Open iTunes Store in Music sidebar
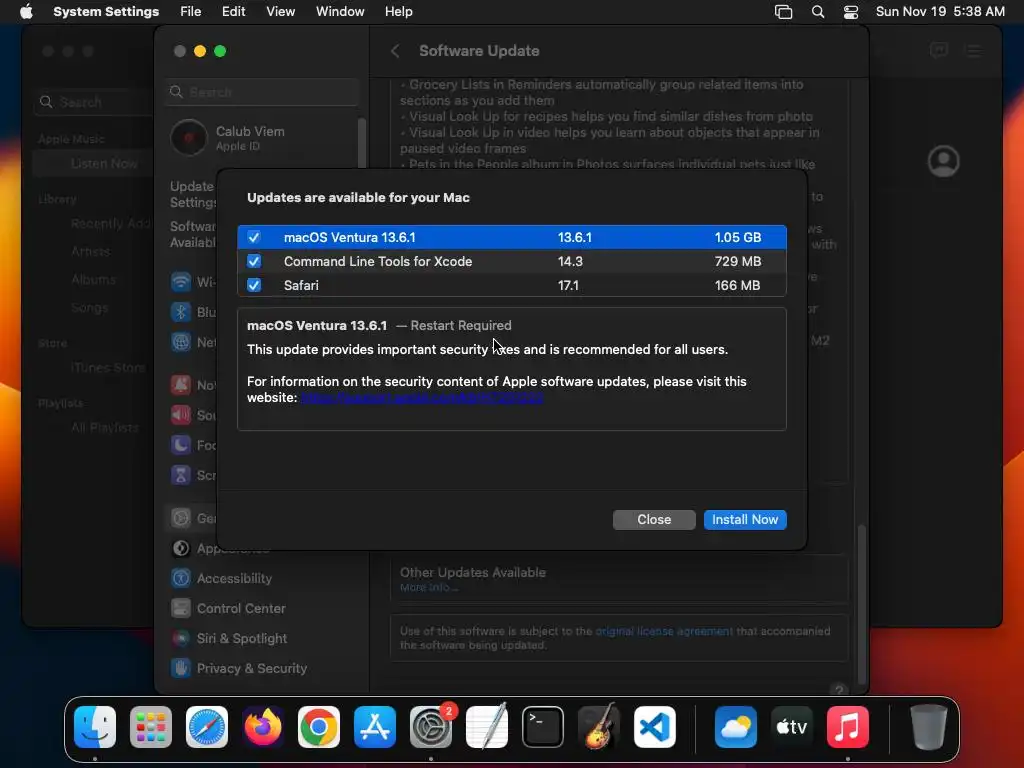Image resolution: width=1024 pixels, height=768 pixels. coord(108,368)
